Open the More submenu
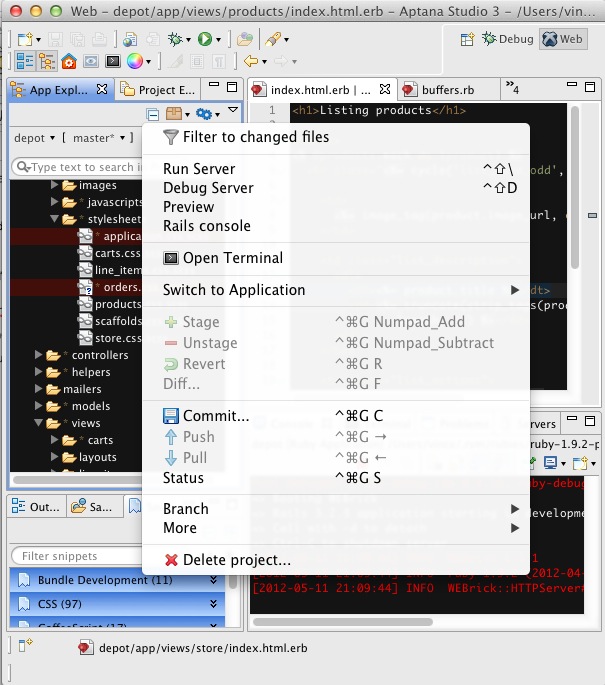605x685 pixels. [x=335, y=528]
